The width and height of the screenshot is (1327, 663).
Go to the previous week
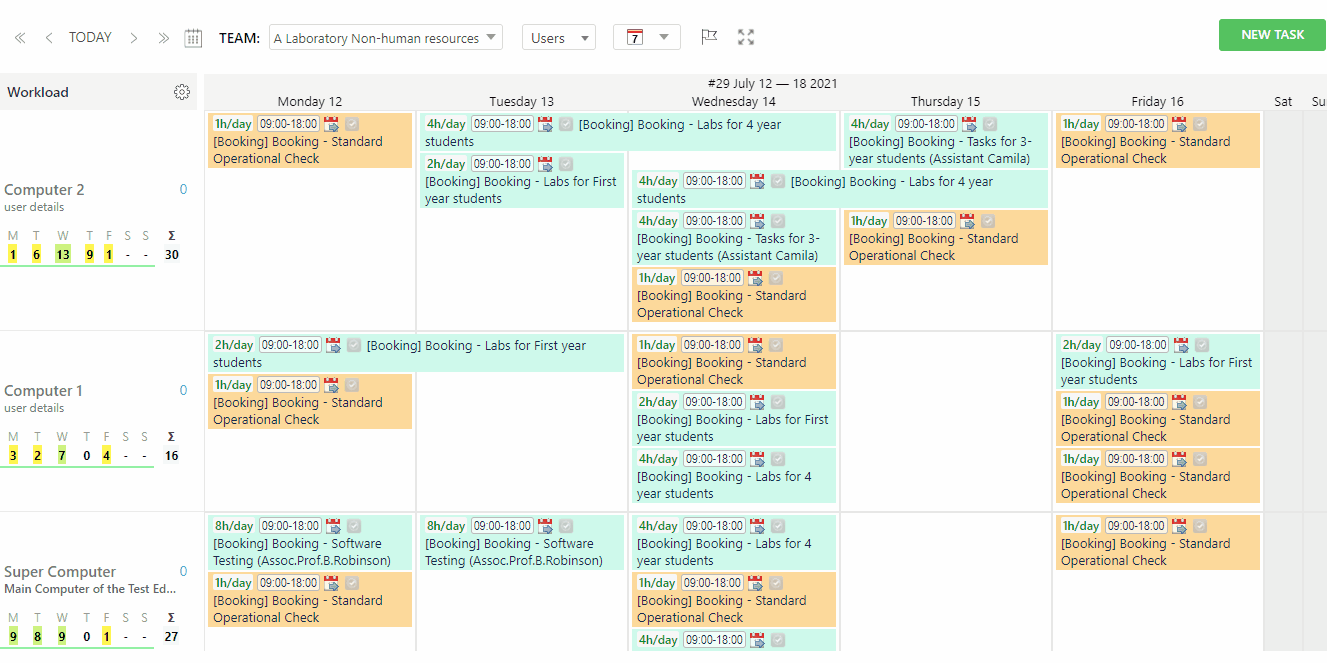point(49,38)
